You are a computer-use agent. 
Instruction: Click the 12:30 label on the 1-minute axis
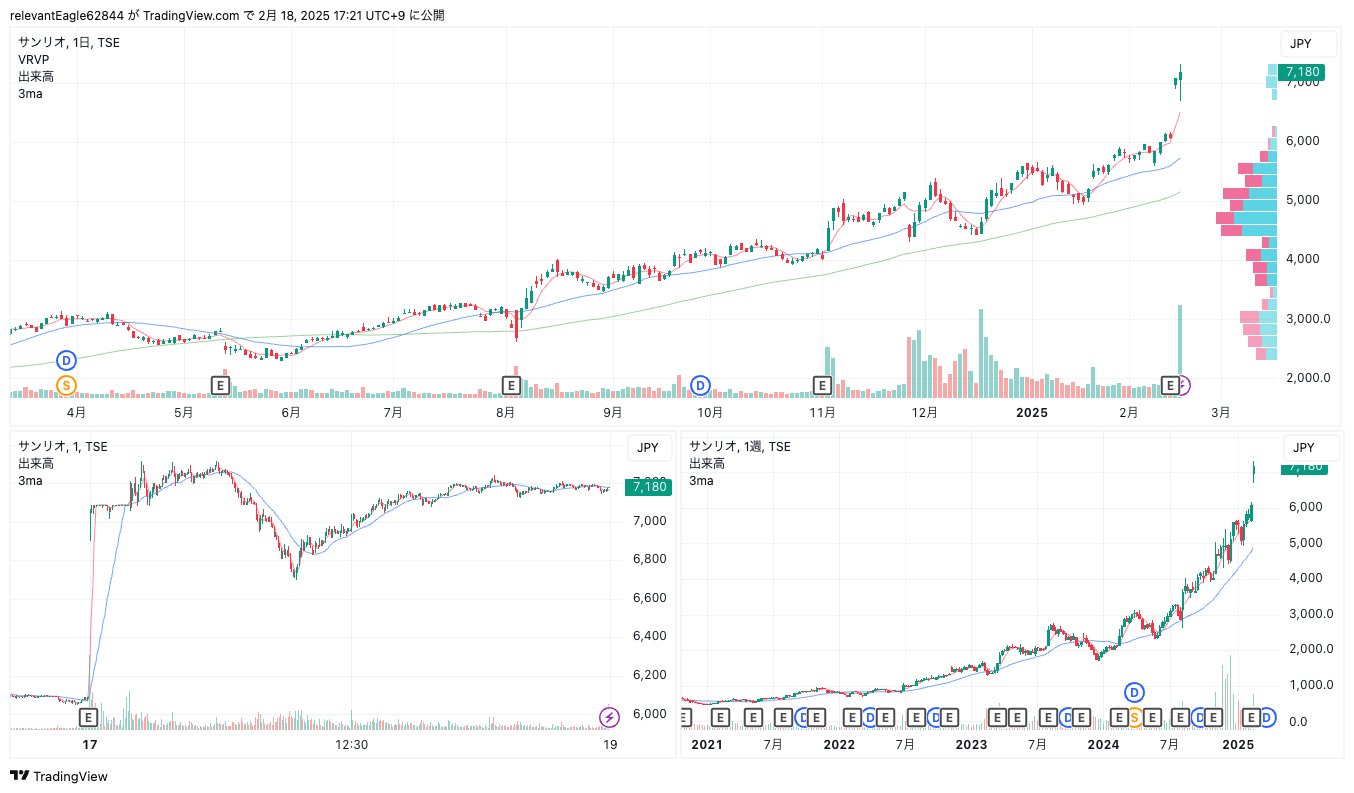(x=351, y=744)
